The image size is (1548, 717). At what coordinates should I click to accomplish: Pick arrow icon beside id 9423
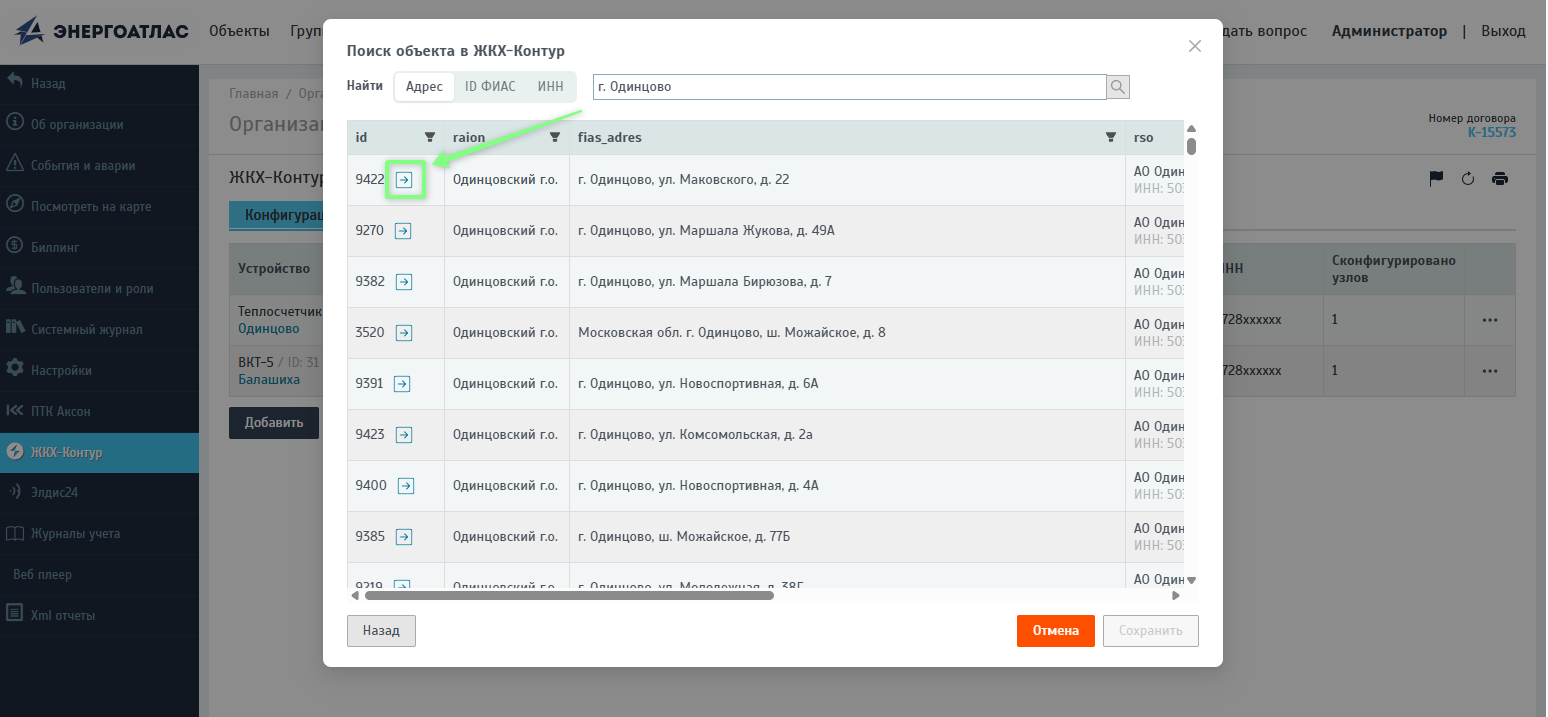pyautogui.click(x=404, y=435)
